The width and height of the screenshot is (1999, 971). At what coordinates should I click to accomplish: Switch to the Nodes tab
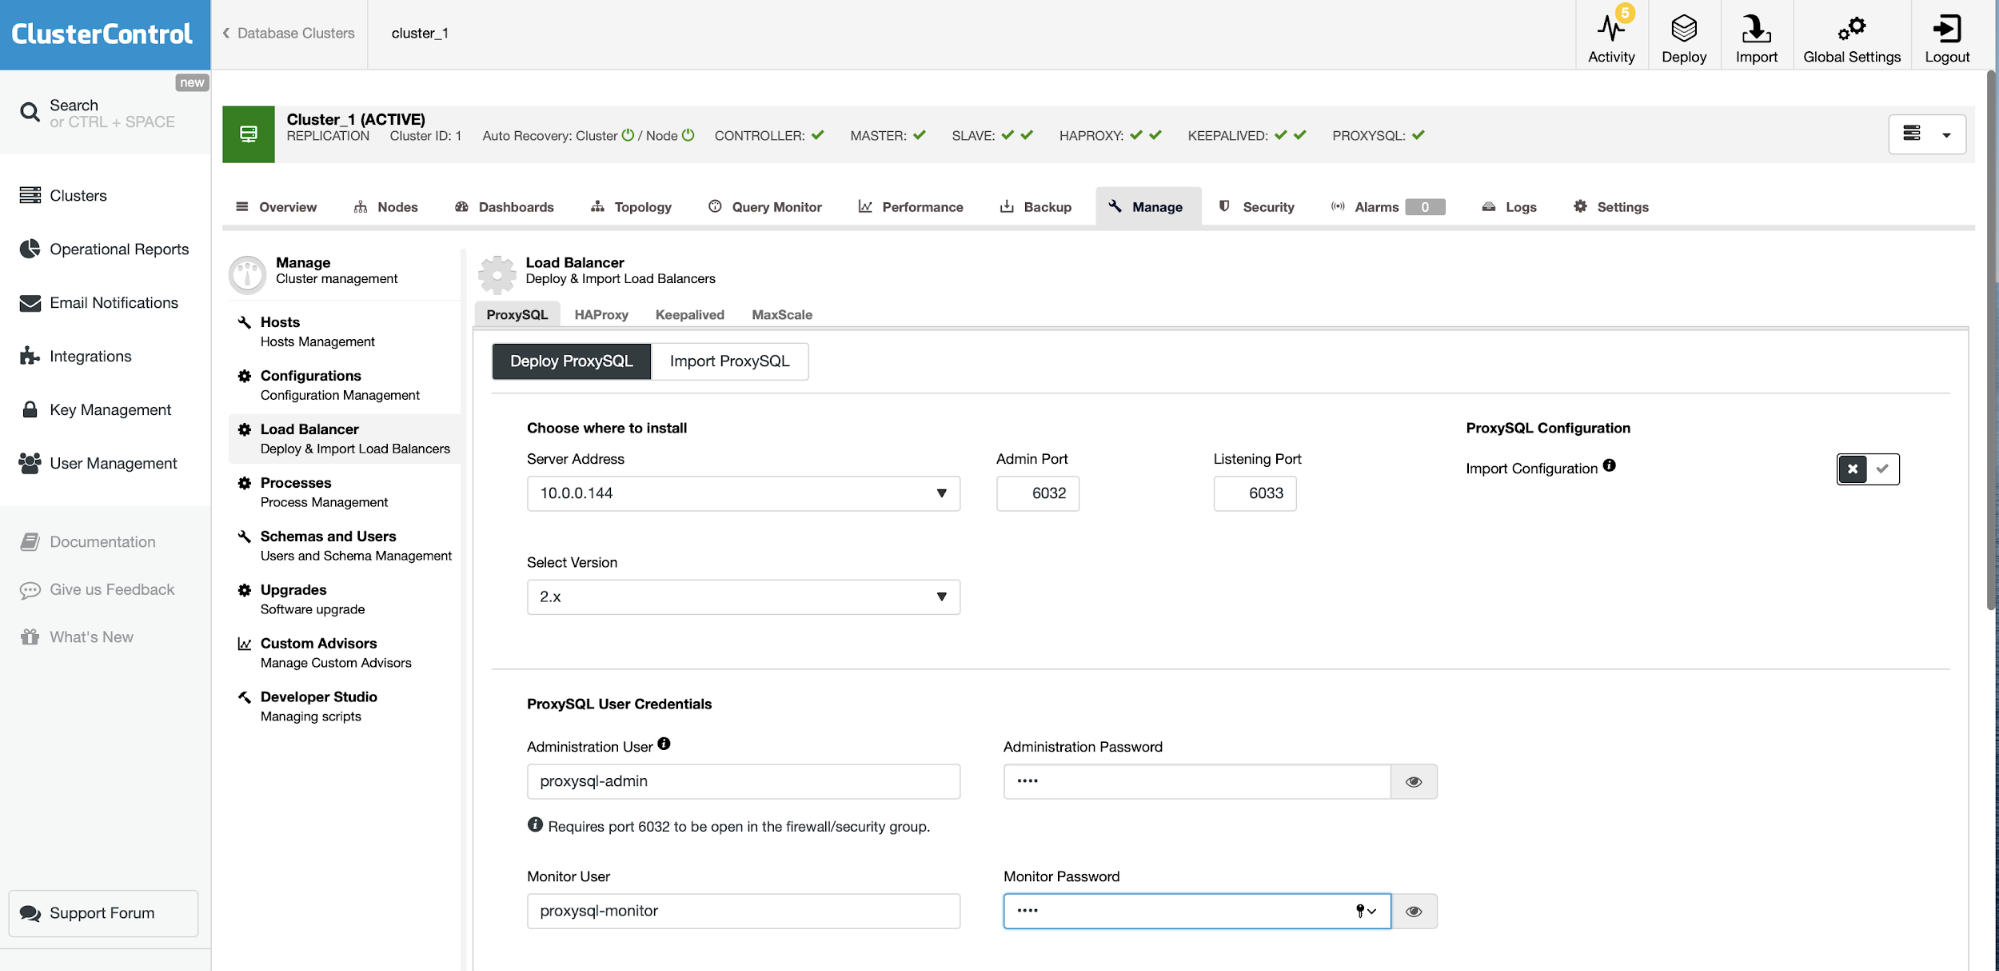click(386, 207)
